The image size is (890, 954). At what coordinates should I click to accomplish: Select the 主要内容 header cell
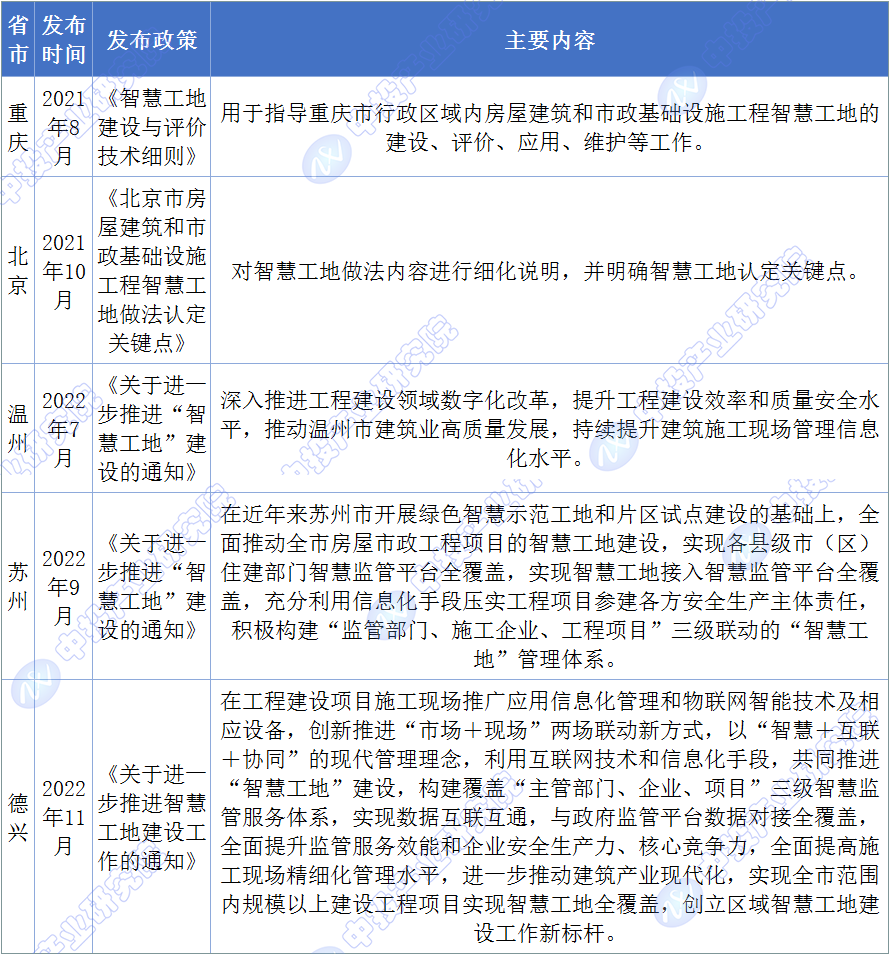coord(549,40)
